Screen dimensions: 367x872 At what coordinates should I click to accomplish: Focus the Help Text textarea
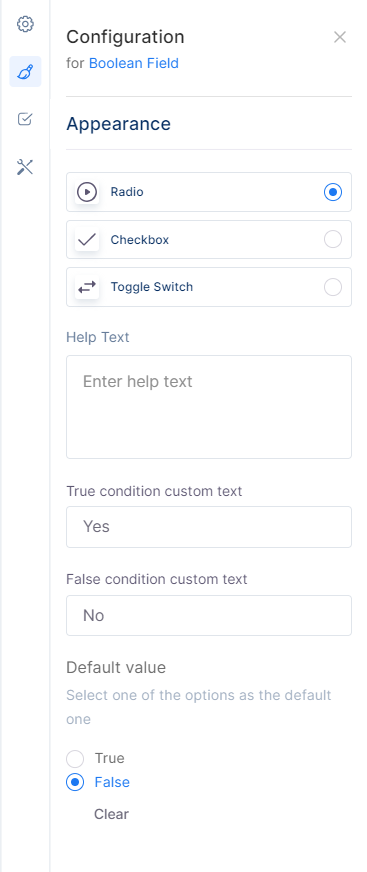point(209,407)
